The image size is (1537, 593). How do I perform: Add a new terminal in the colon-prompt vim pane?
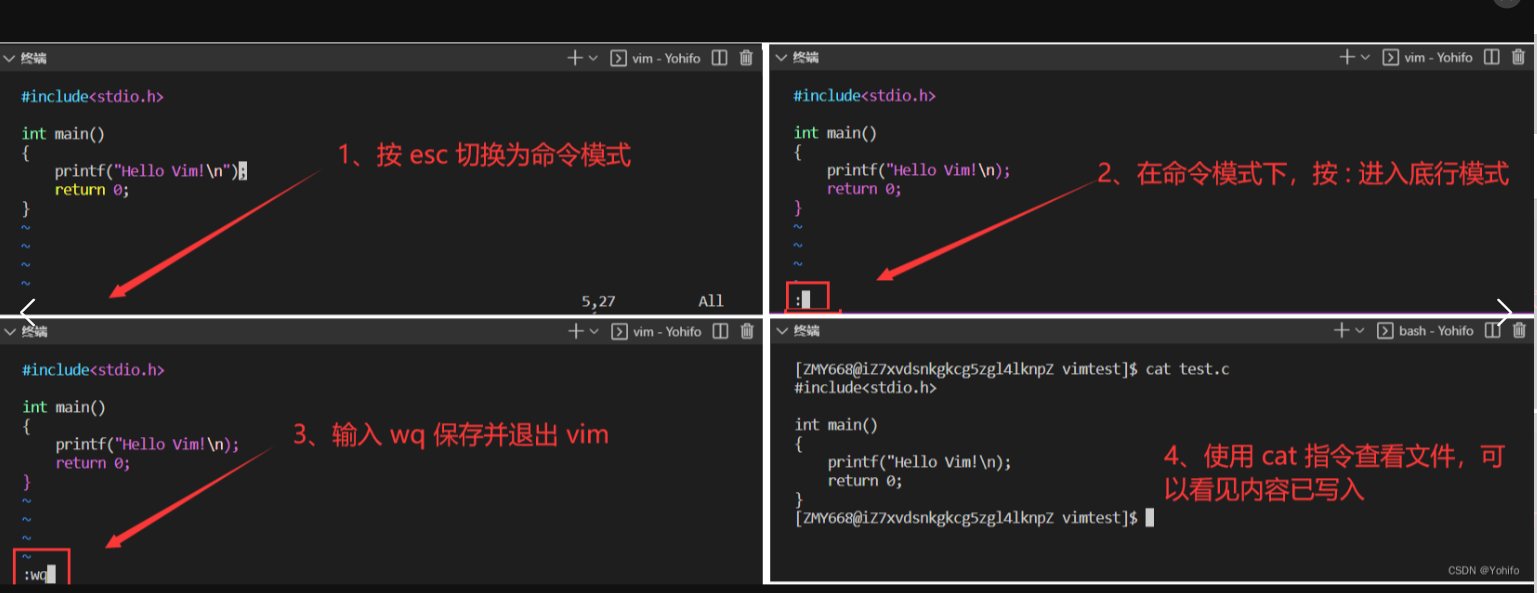coord(1346,57)
